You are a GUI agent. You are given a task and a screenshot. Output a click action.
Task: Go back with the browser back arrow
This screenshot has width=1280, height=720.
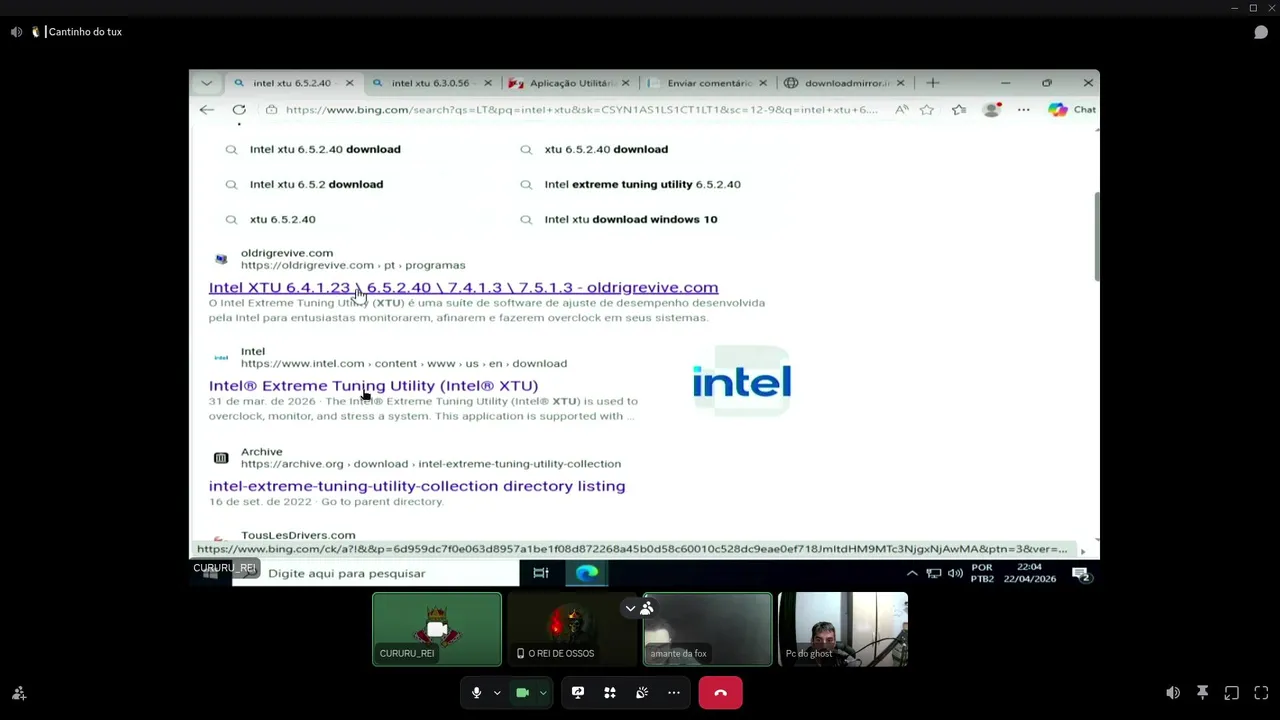206,110
